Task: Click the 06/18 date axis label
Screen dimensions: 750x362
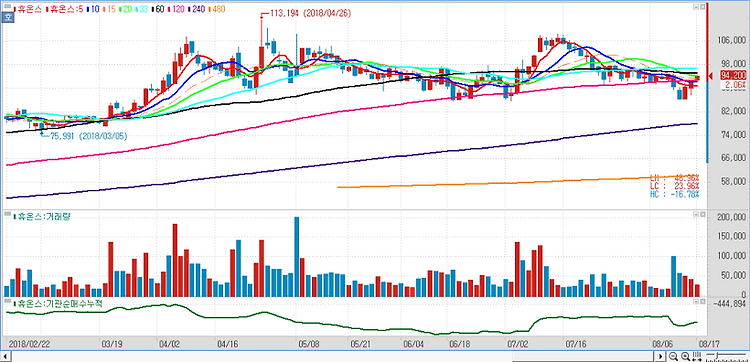Action: coord(461,344)
